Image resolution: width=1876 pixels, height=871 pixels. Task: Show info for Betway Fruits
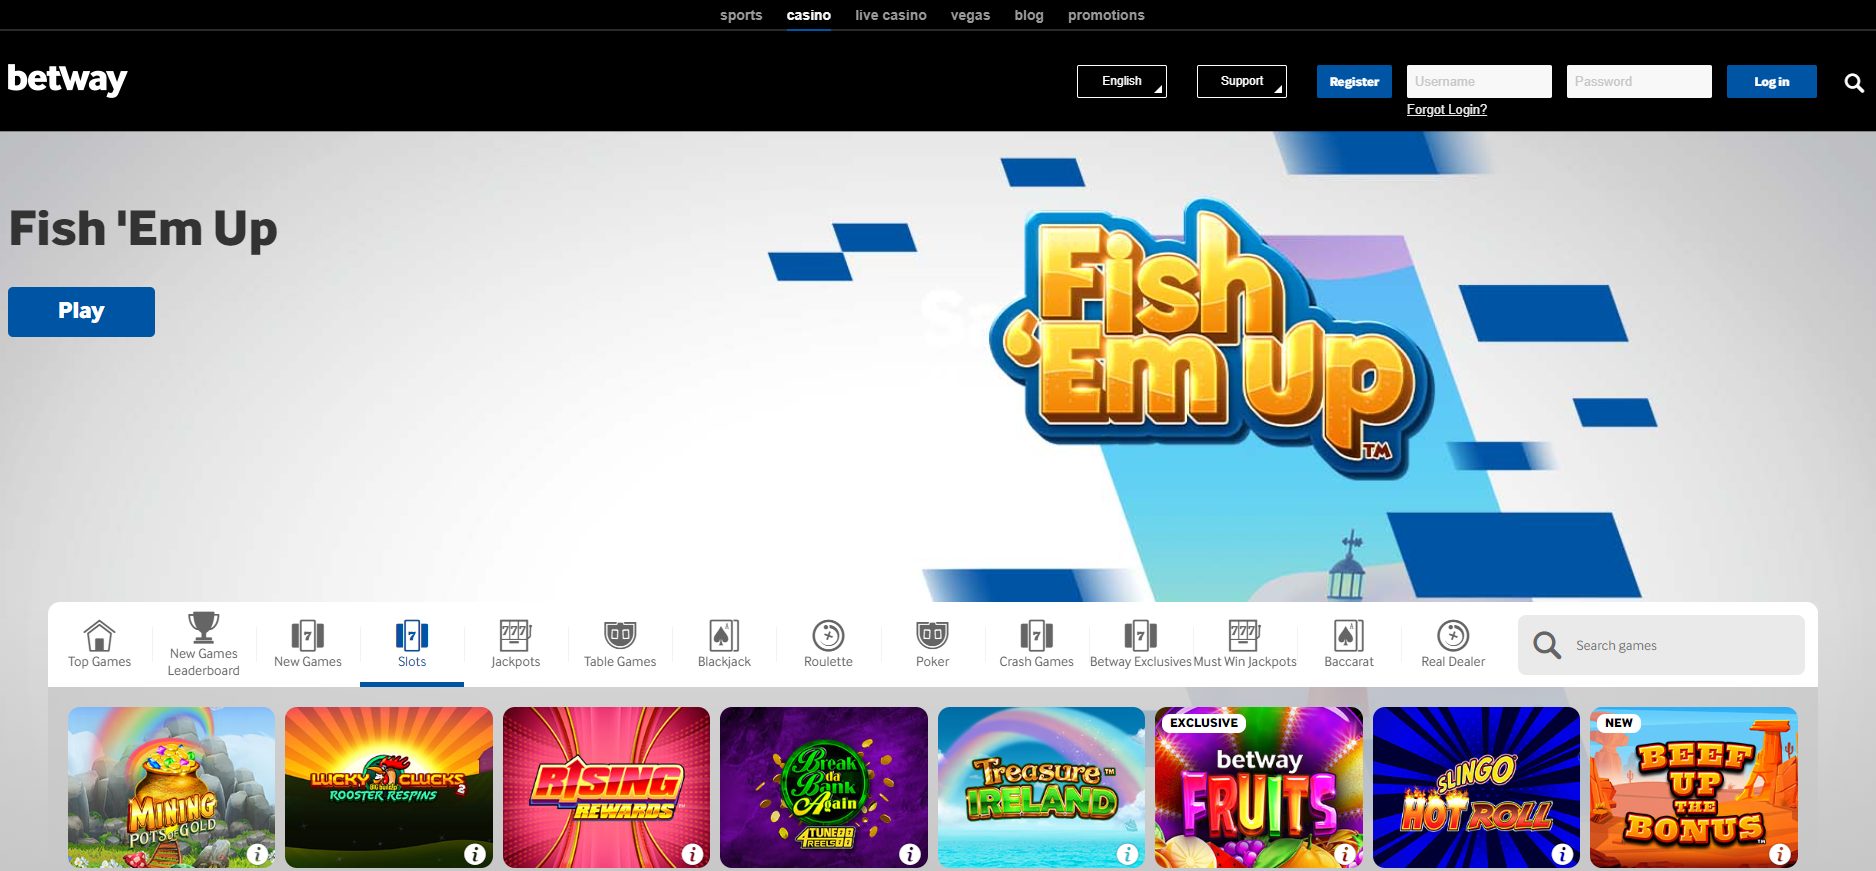tap(1345, 854)
